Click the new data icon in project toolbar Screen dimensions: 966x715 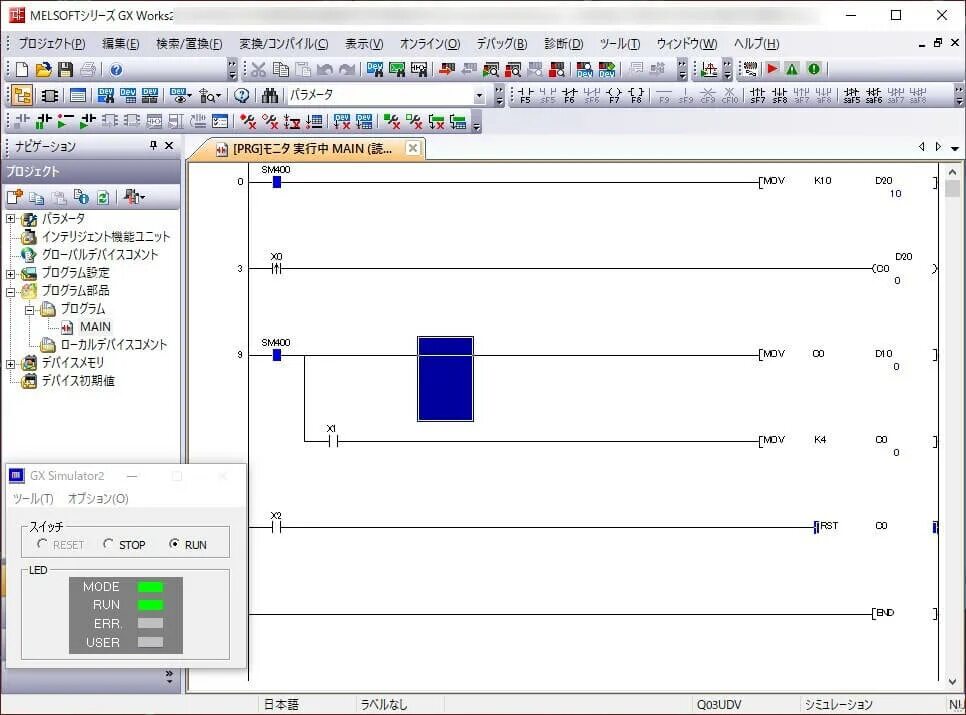(x=15, y=197)
